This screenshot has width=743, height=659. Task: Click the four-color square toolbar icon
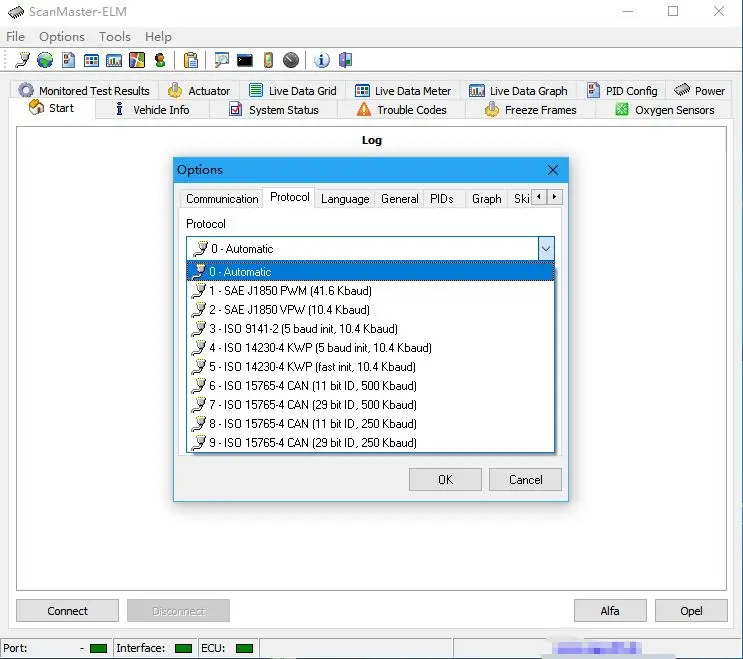137,60
